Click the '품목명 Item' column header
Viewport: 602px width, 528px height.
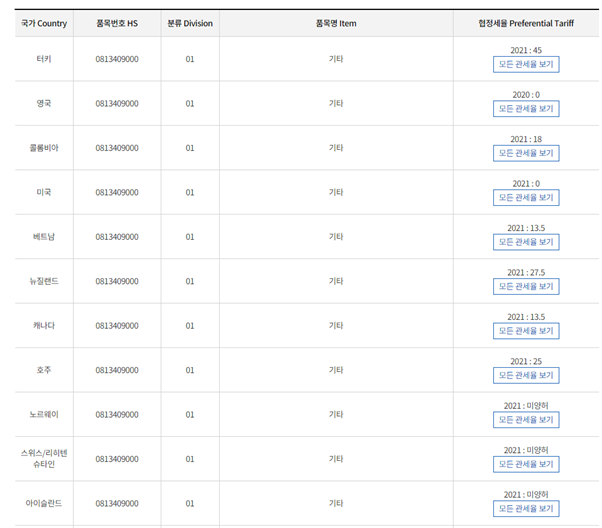[336, 23]
